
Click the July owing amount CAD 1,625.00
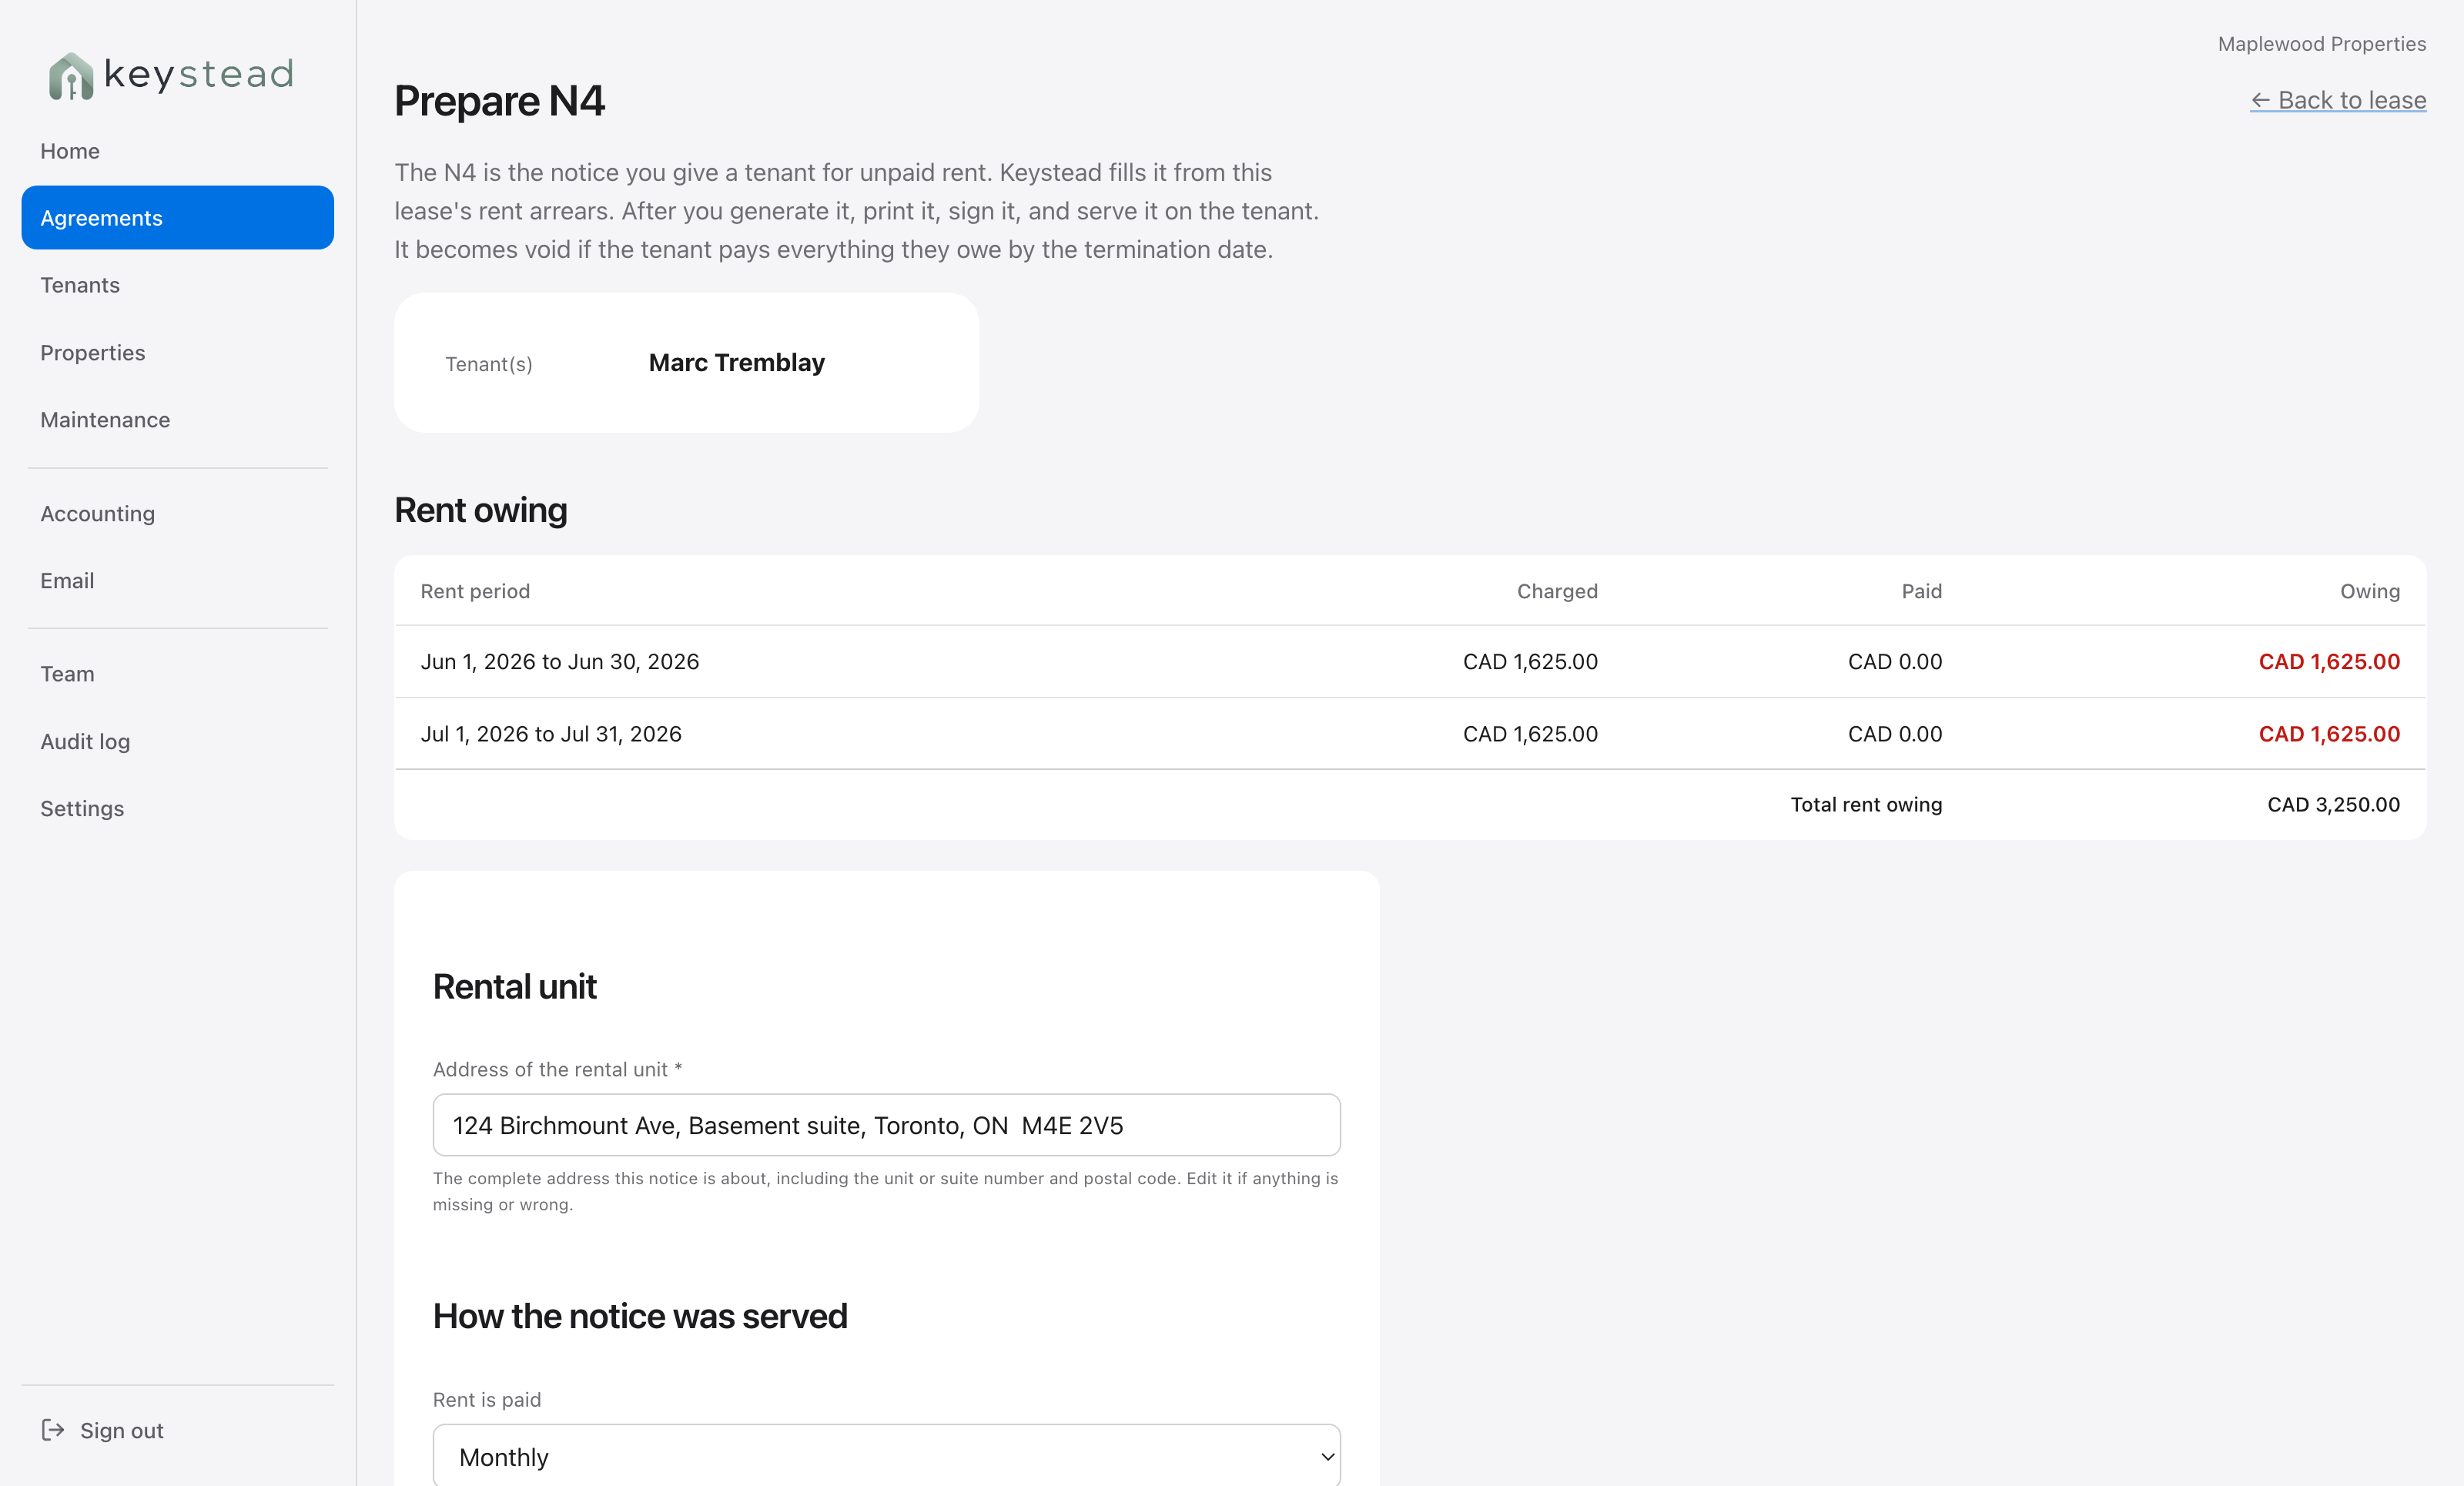(x=2329, y=733)
